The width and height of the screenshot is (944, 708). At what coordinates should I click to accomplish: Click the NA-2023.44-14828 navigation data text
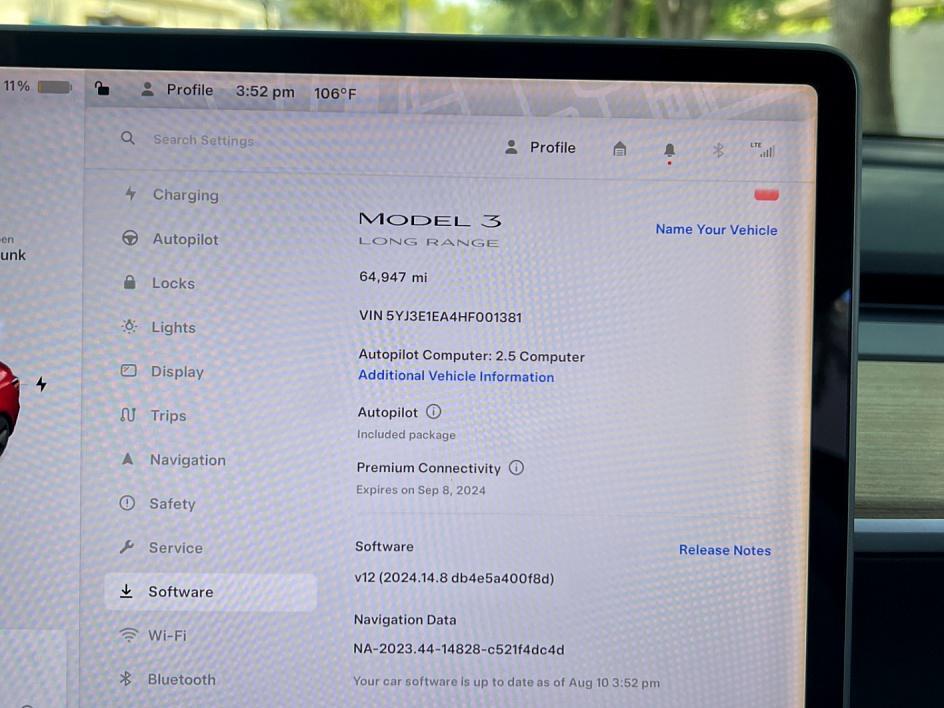(459, 650)
